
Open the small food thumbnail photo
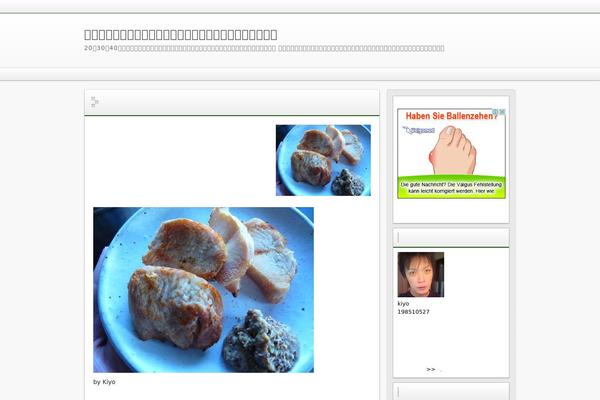[323, 160]
